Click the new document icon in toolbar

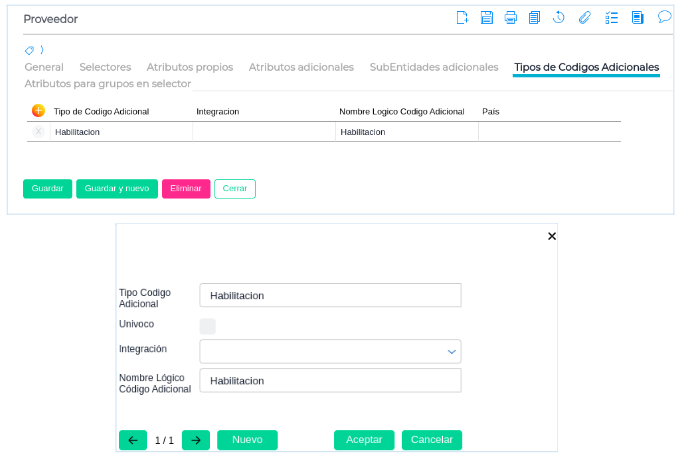coord(462,18)
